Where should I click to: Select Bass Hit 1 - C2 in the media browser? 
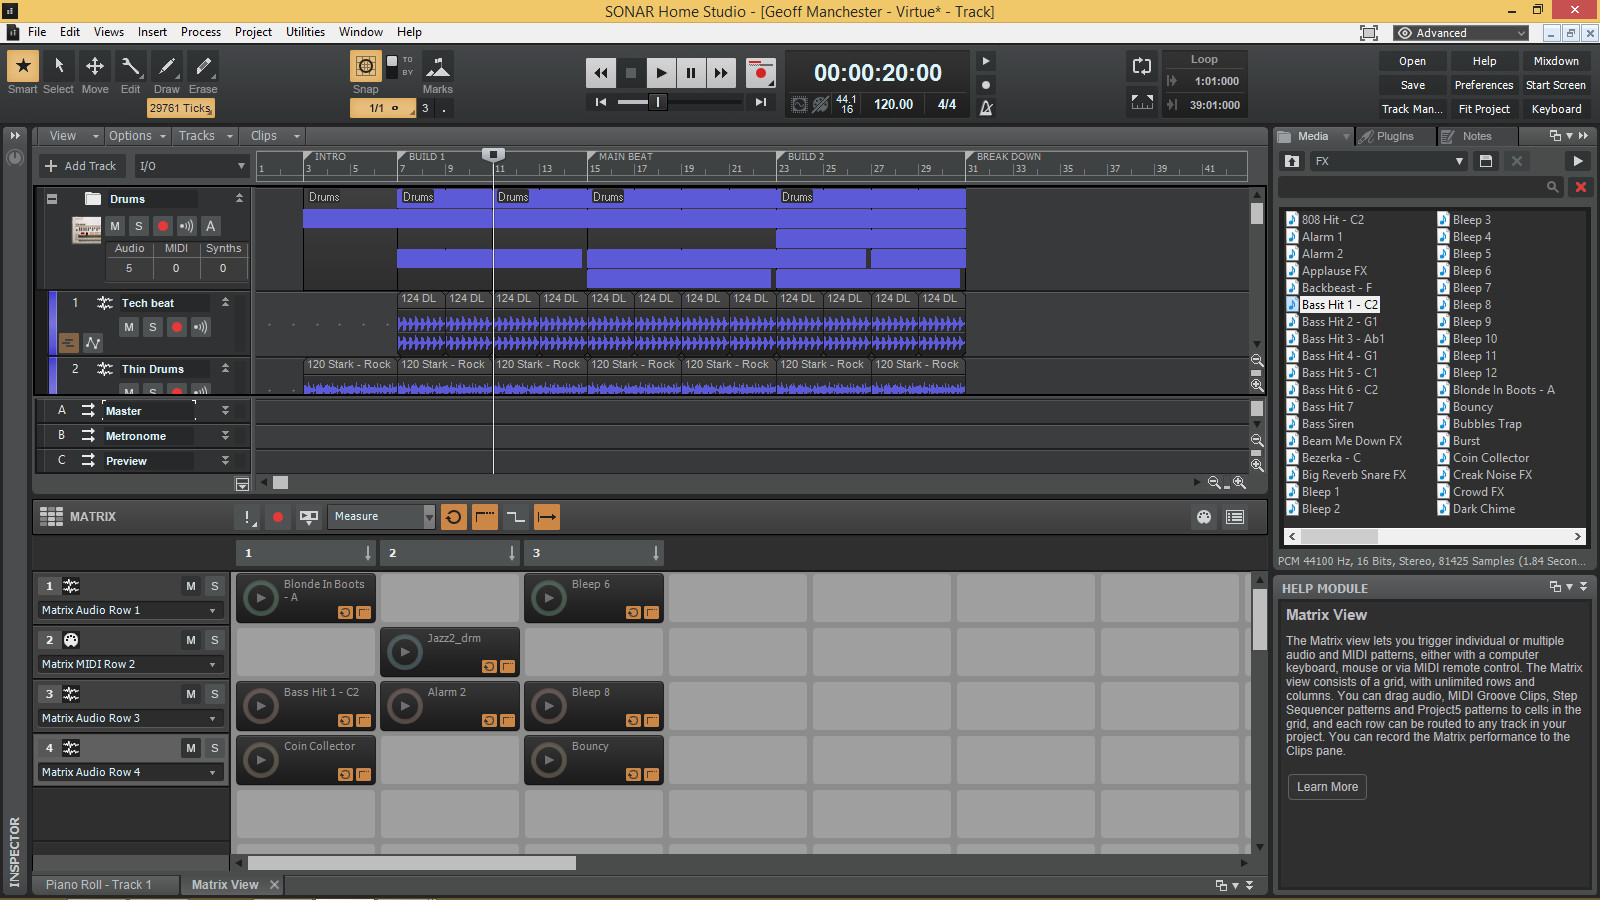pos(1340,304)
